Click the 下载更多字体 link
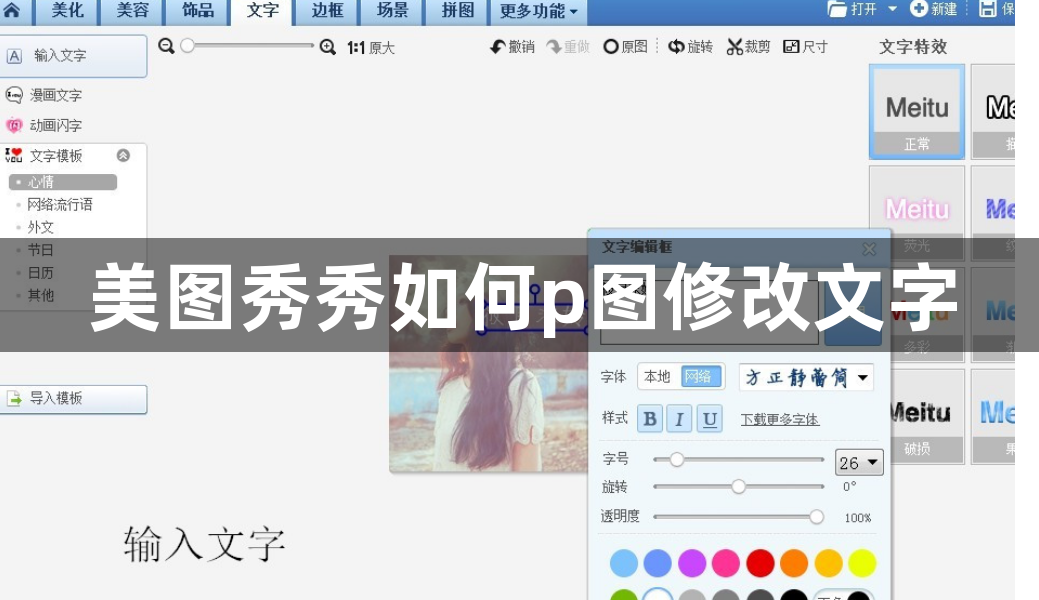Viewport: 1039px width, 600px height. coord(780,419)
